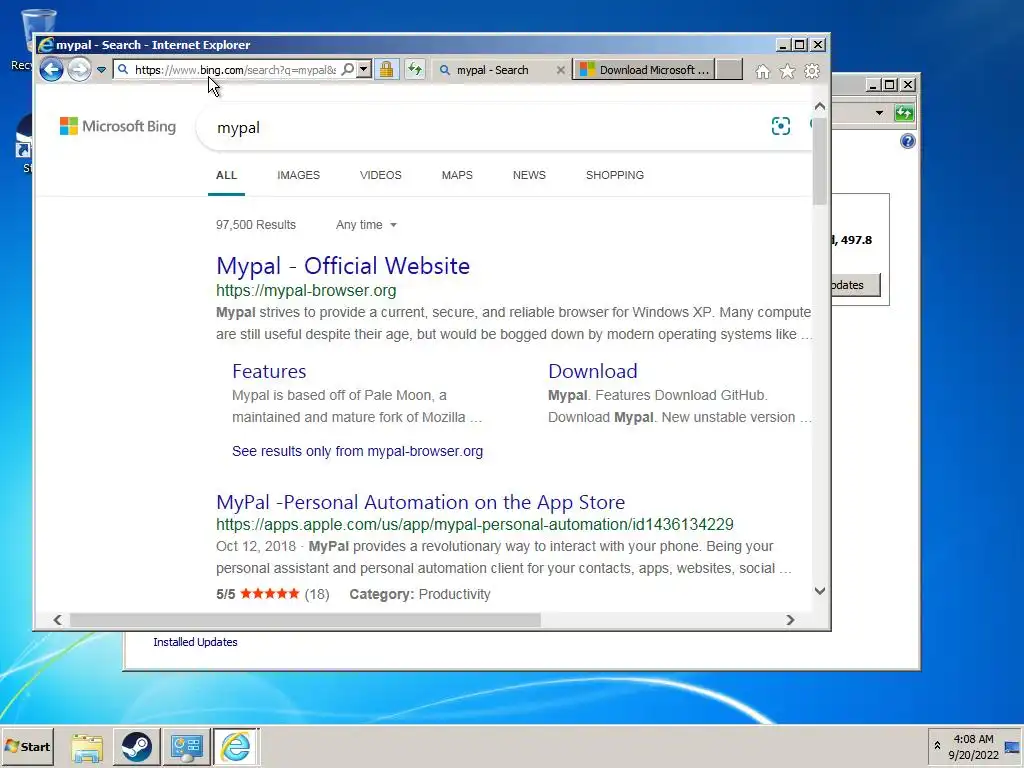
Task: Select the MAPS search tab
Action: (x=457, y=175)
